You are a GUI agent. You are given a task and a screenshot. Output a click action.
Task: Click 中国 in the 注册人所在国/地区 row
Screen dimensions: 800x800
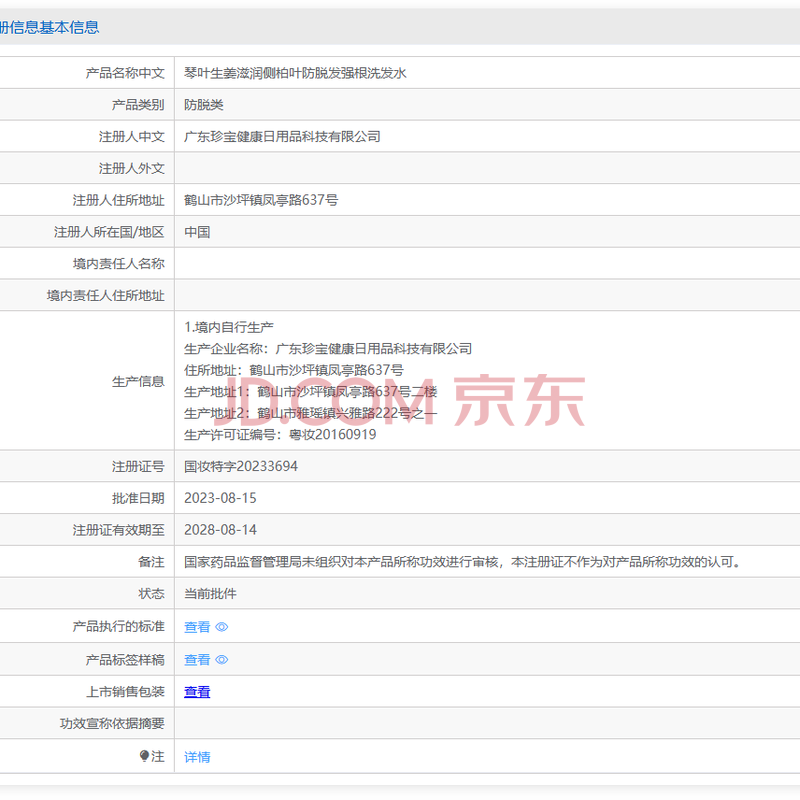coord(197,232)
